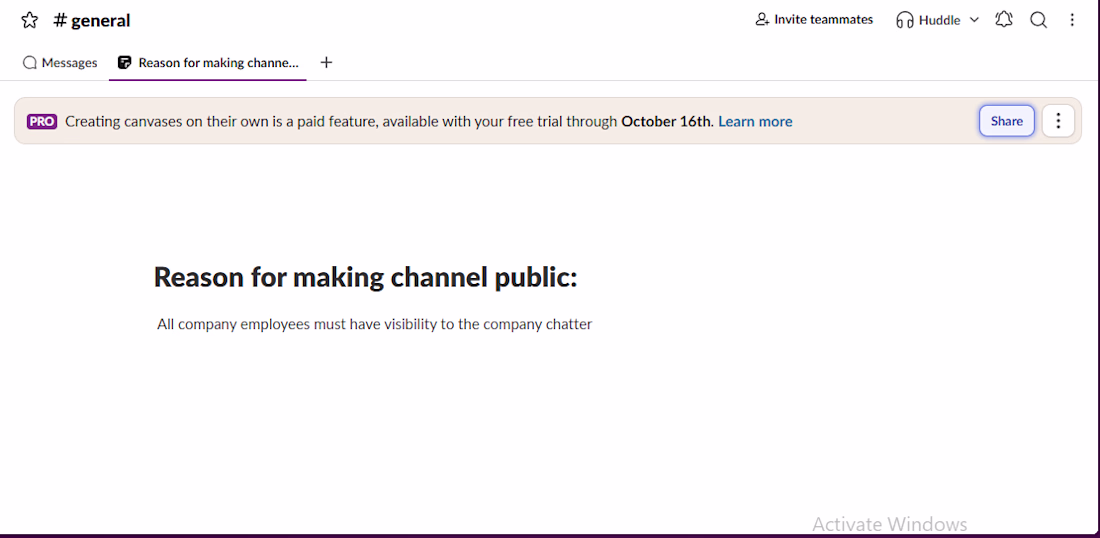This screenshot has width=1100, height=538.
Task: Expand the Huddle options chevron
Action: click(x=974, y=20)
